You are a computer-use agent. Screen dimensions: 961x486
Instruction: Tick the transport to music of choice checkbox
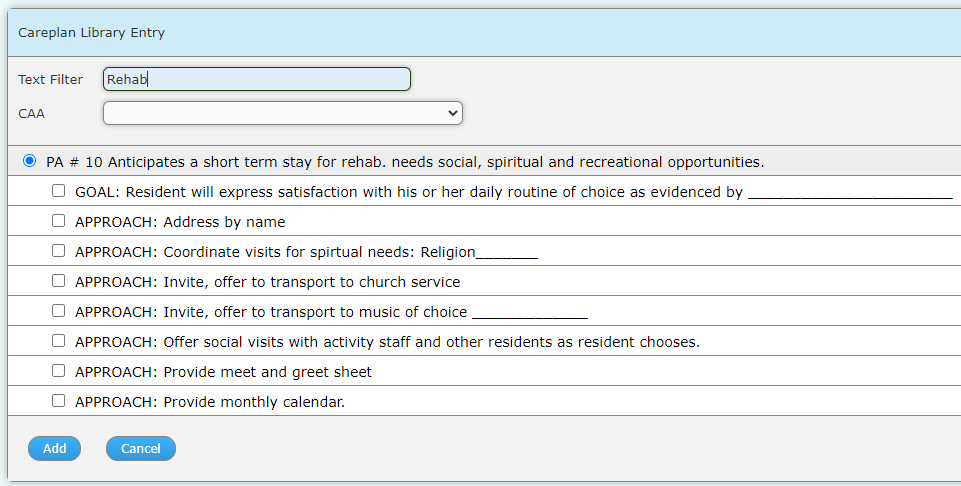click(x=58, y=311)
